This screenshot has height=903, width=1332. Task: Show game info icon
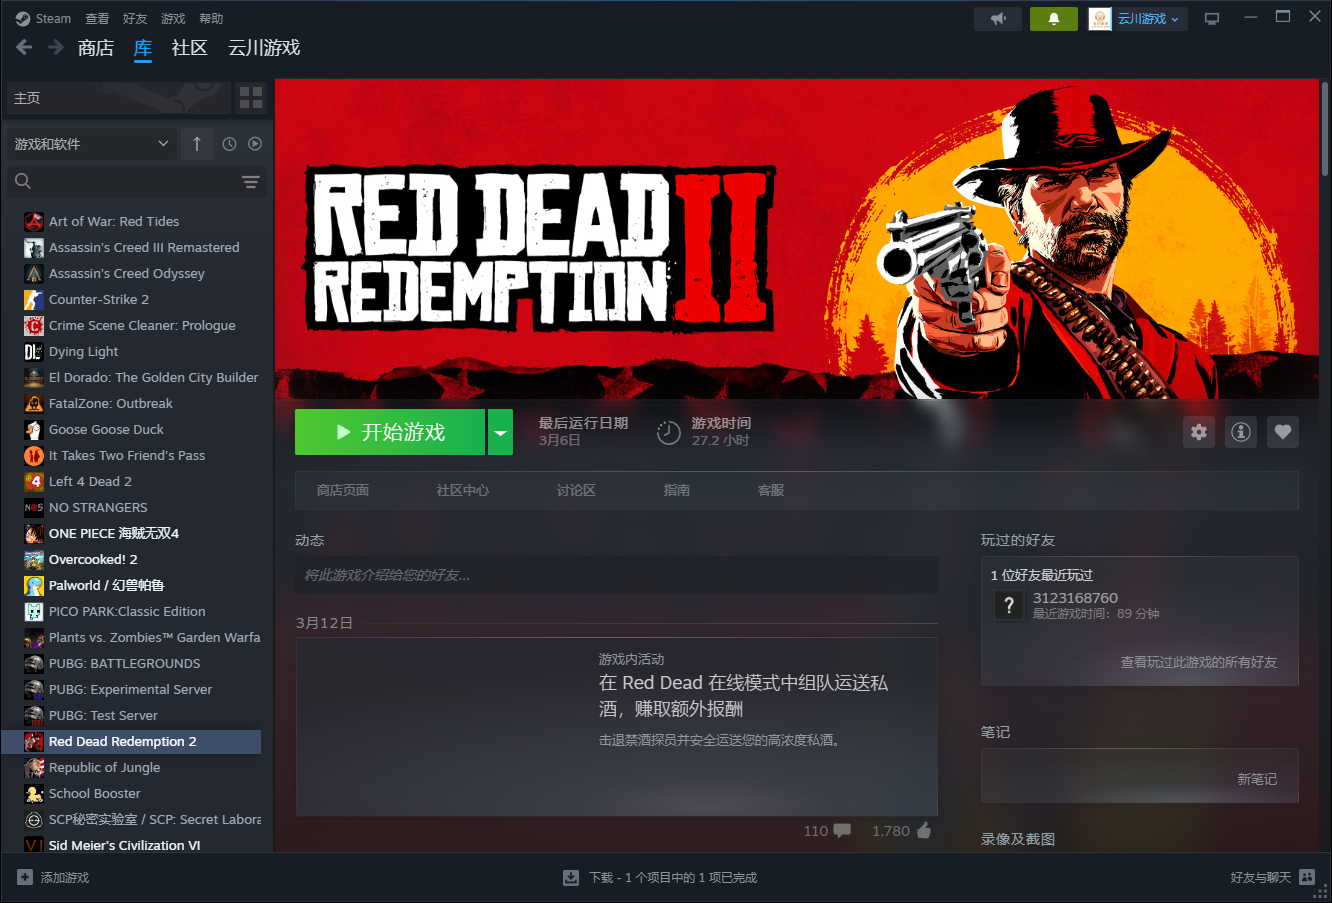pyautogui.click(x=1241, y=432)
